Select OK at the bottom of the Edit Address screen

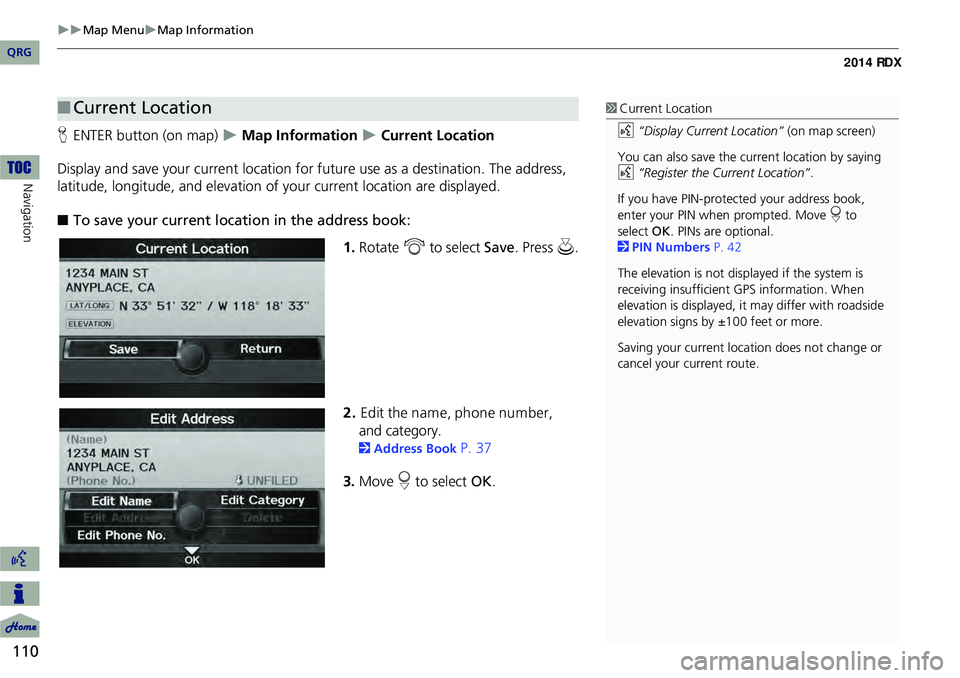pyautogui.click(x=192, y=556)
